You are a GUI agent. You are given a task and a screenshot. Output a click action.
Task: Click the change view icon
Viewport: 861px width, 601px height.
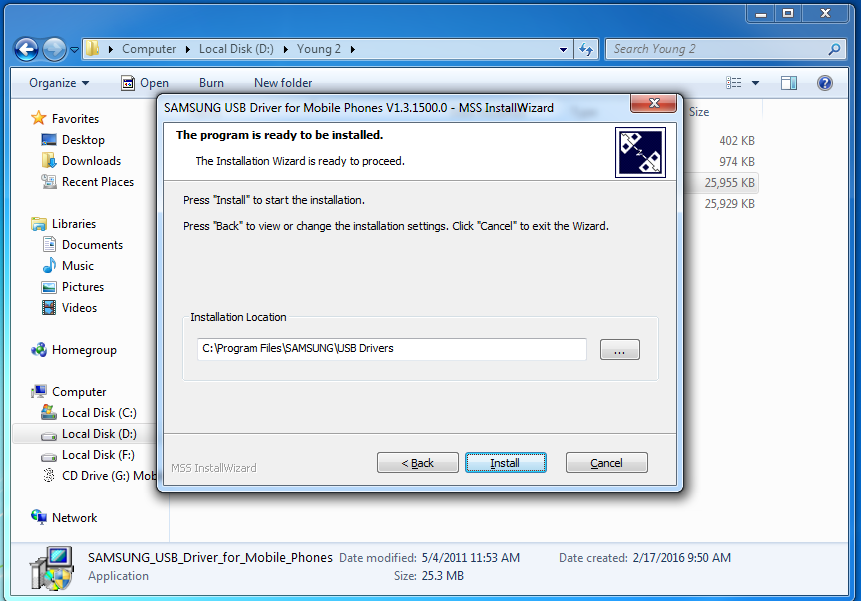pos(734,83)
